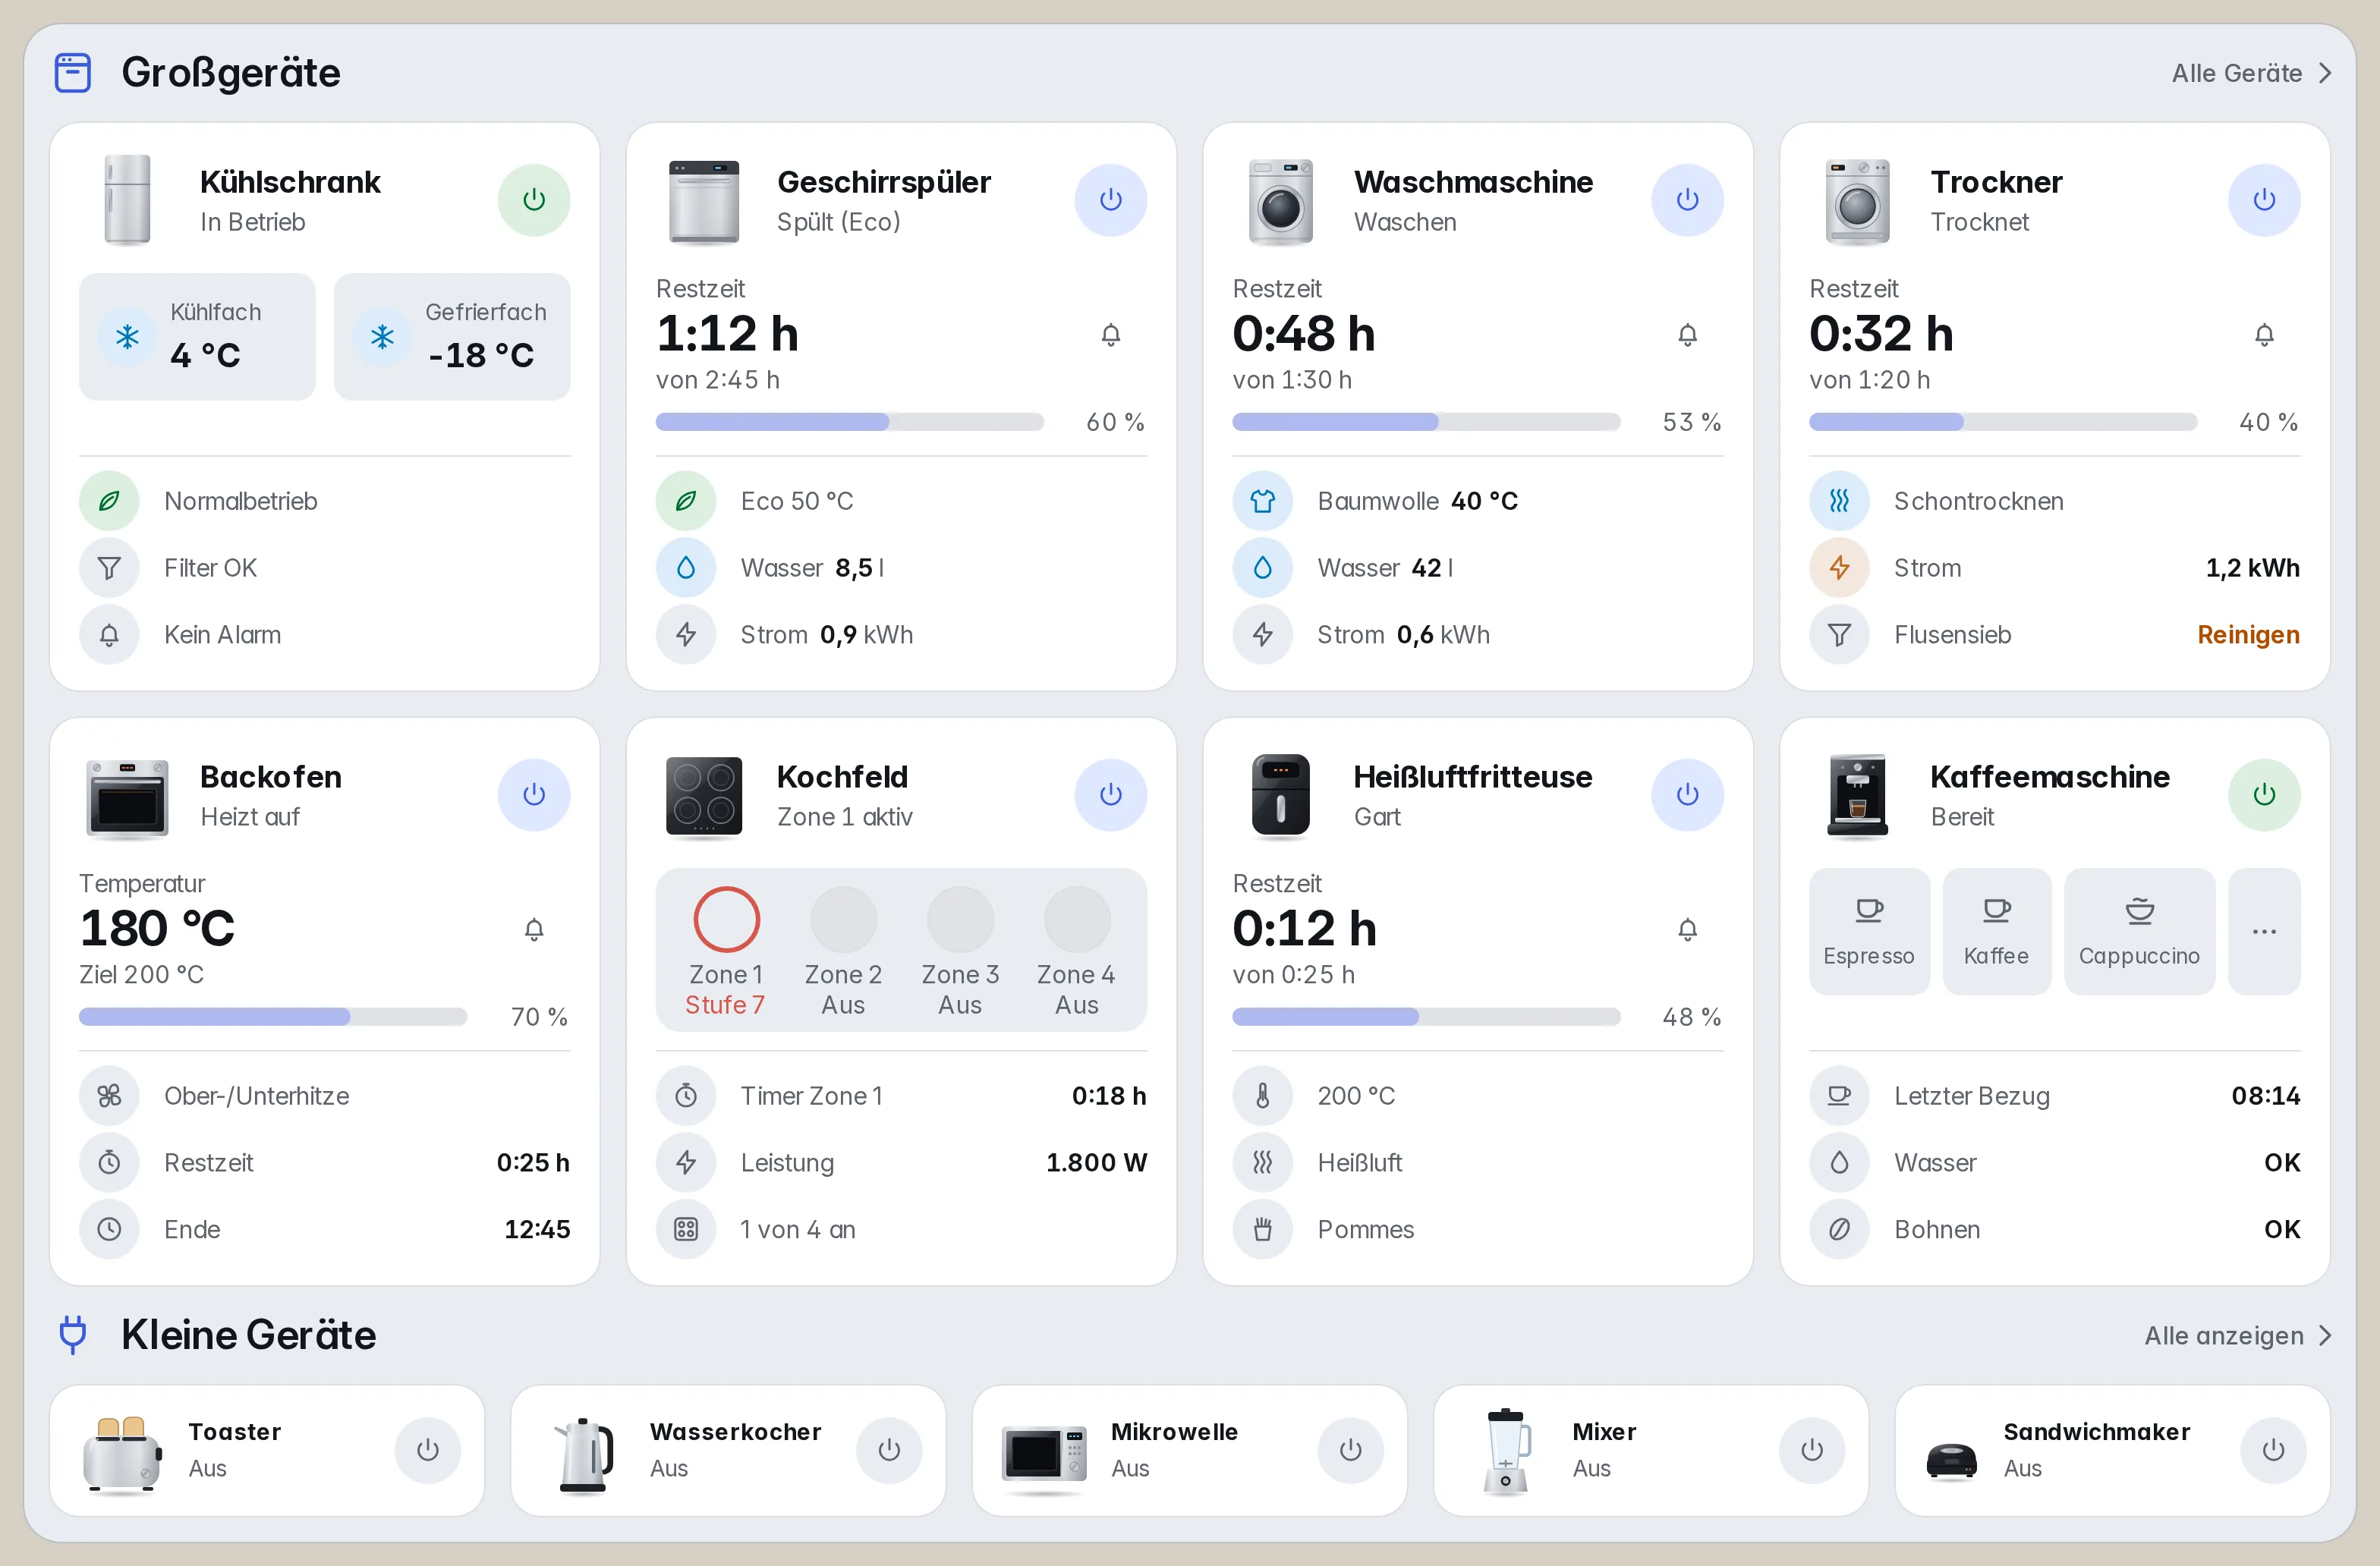This screenshot has width=2380, height=1566.
Task: Click the Normalbetrieb leaf icon
Action: coord(109,501)
